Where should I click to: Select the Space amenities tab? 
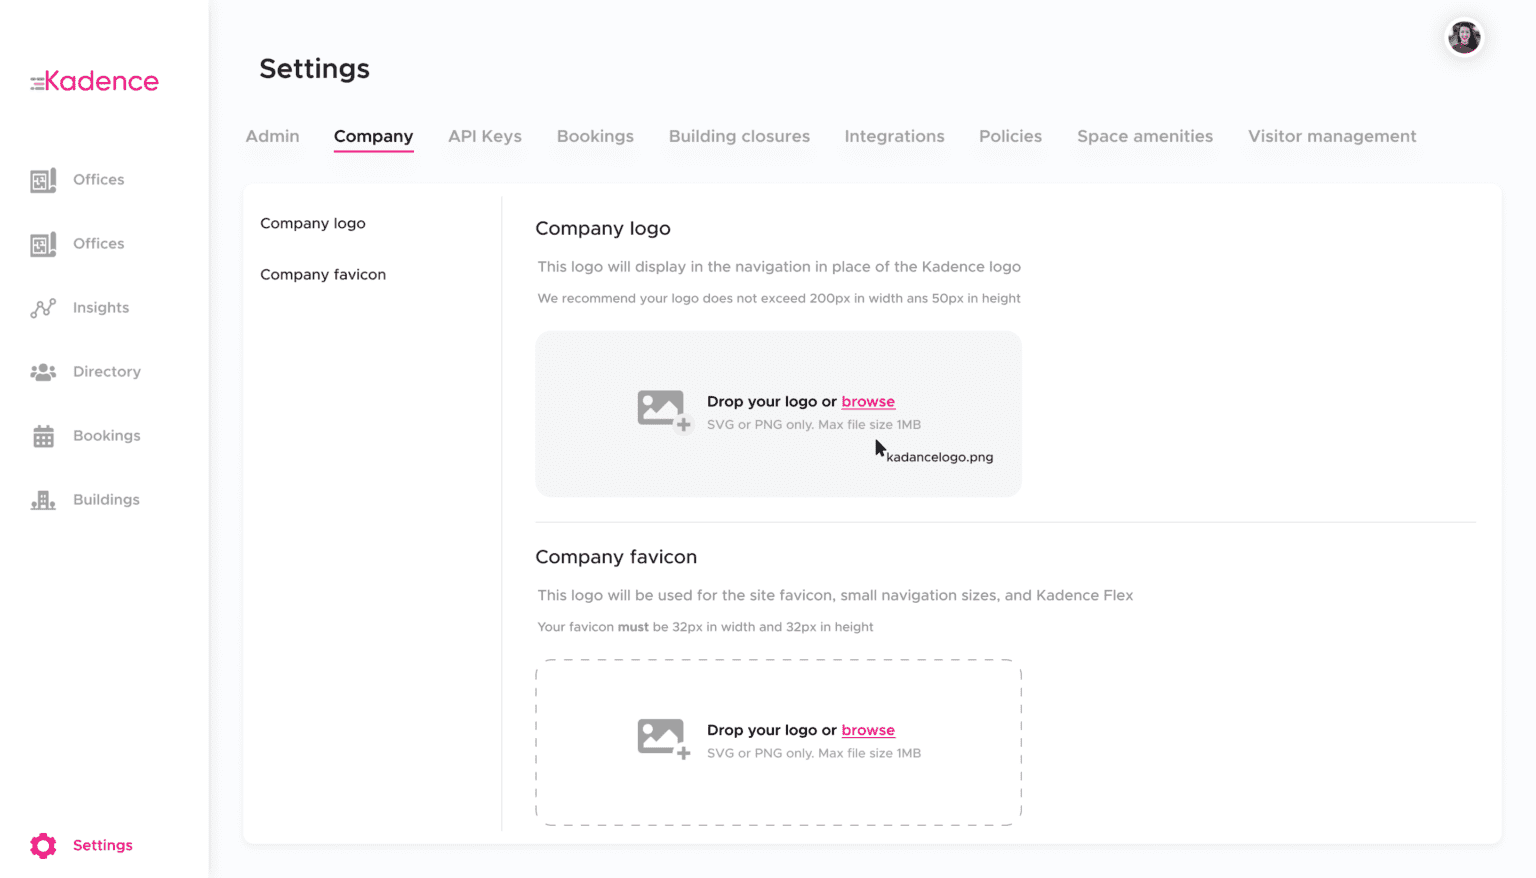tap(1145, 136)
